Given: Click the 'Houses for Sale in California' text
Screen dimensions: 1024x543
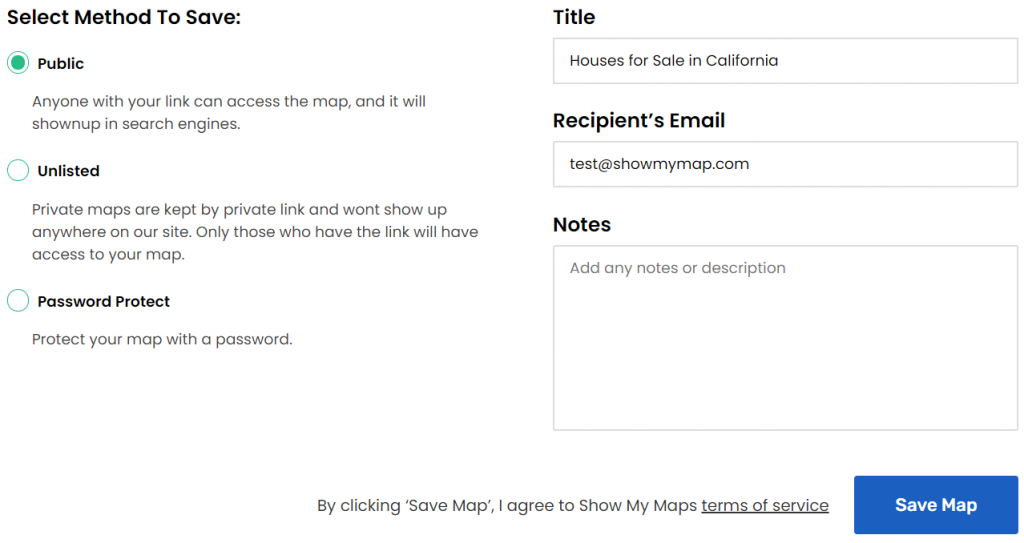Looking at the screenshot, I should [x=674, y=61].
